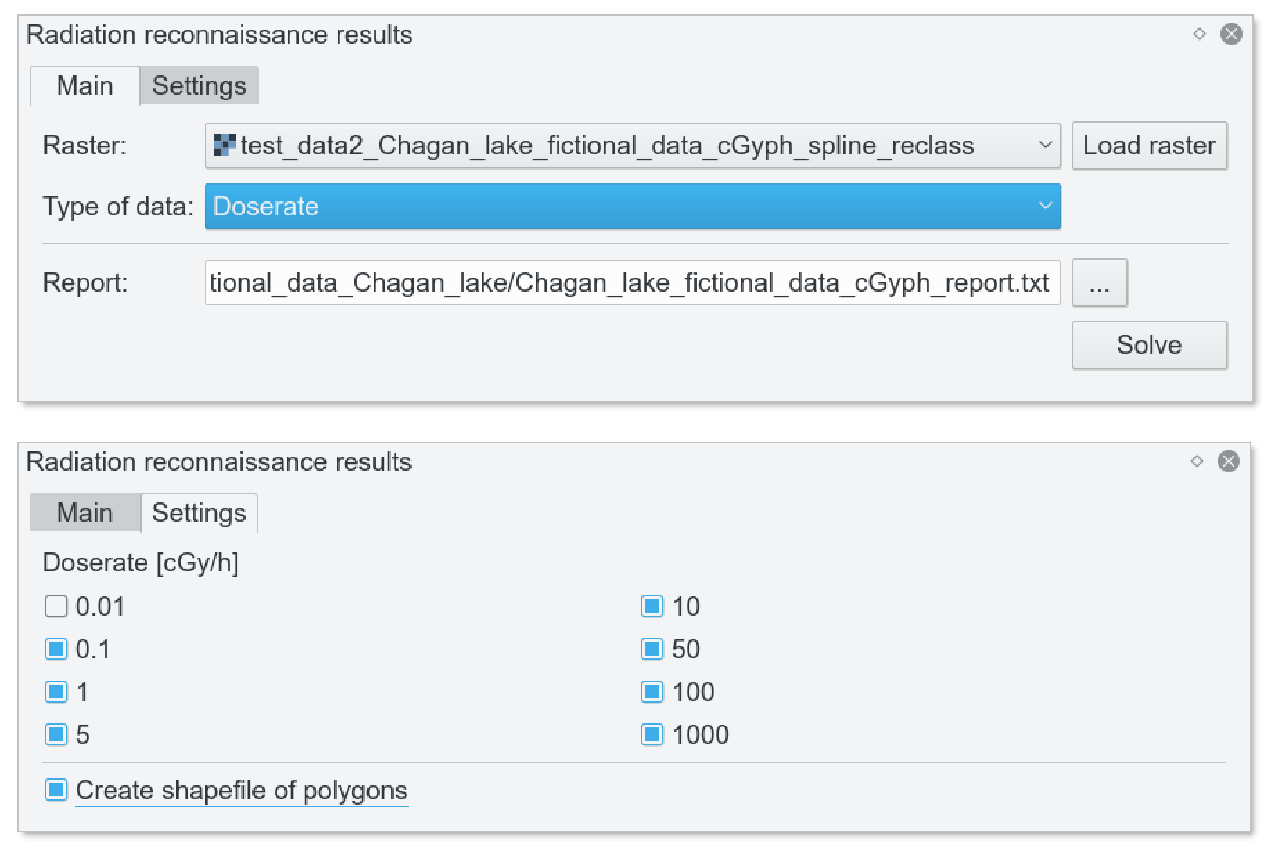1272x858 pixels.
Task: Click the Report file path field
Action: (632, 284)
